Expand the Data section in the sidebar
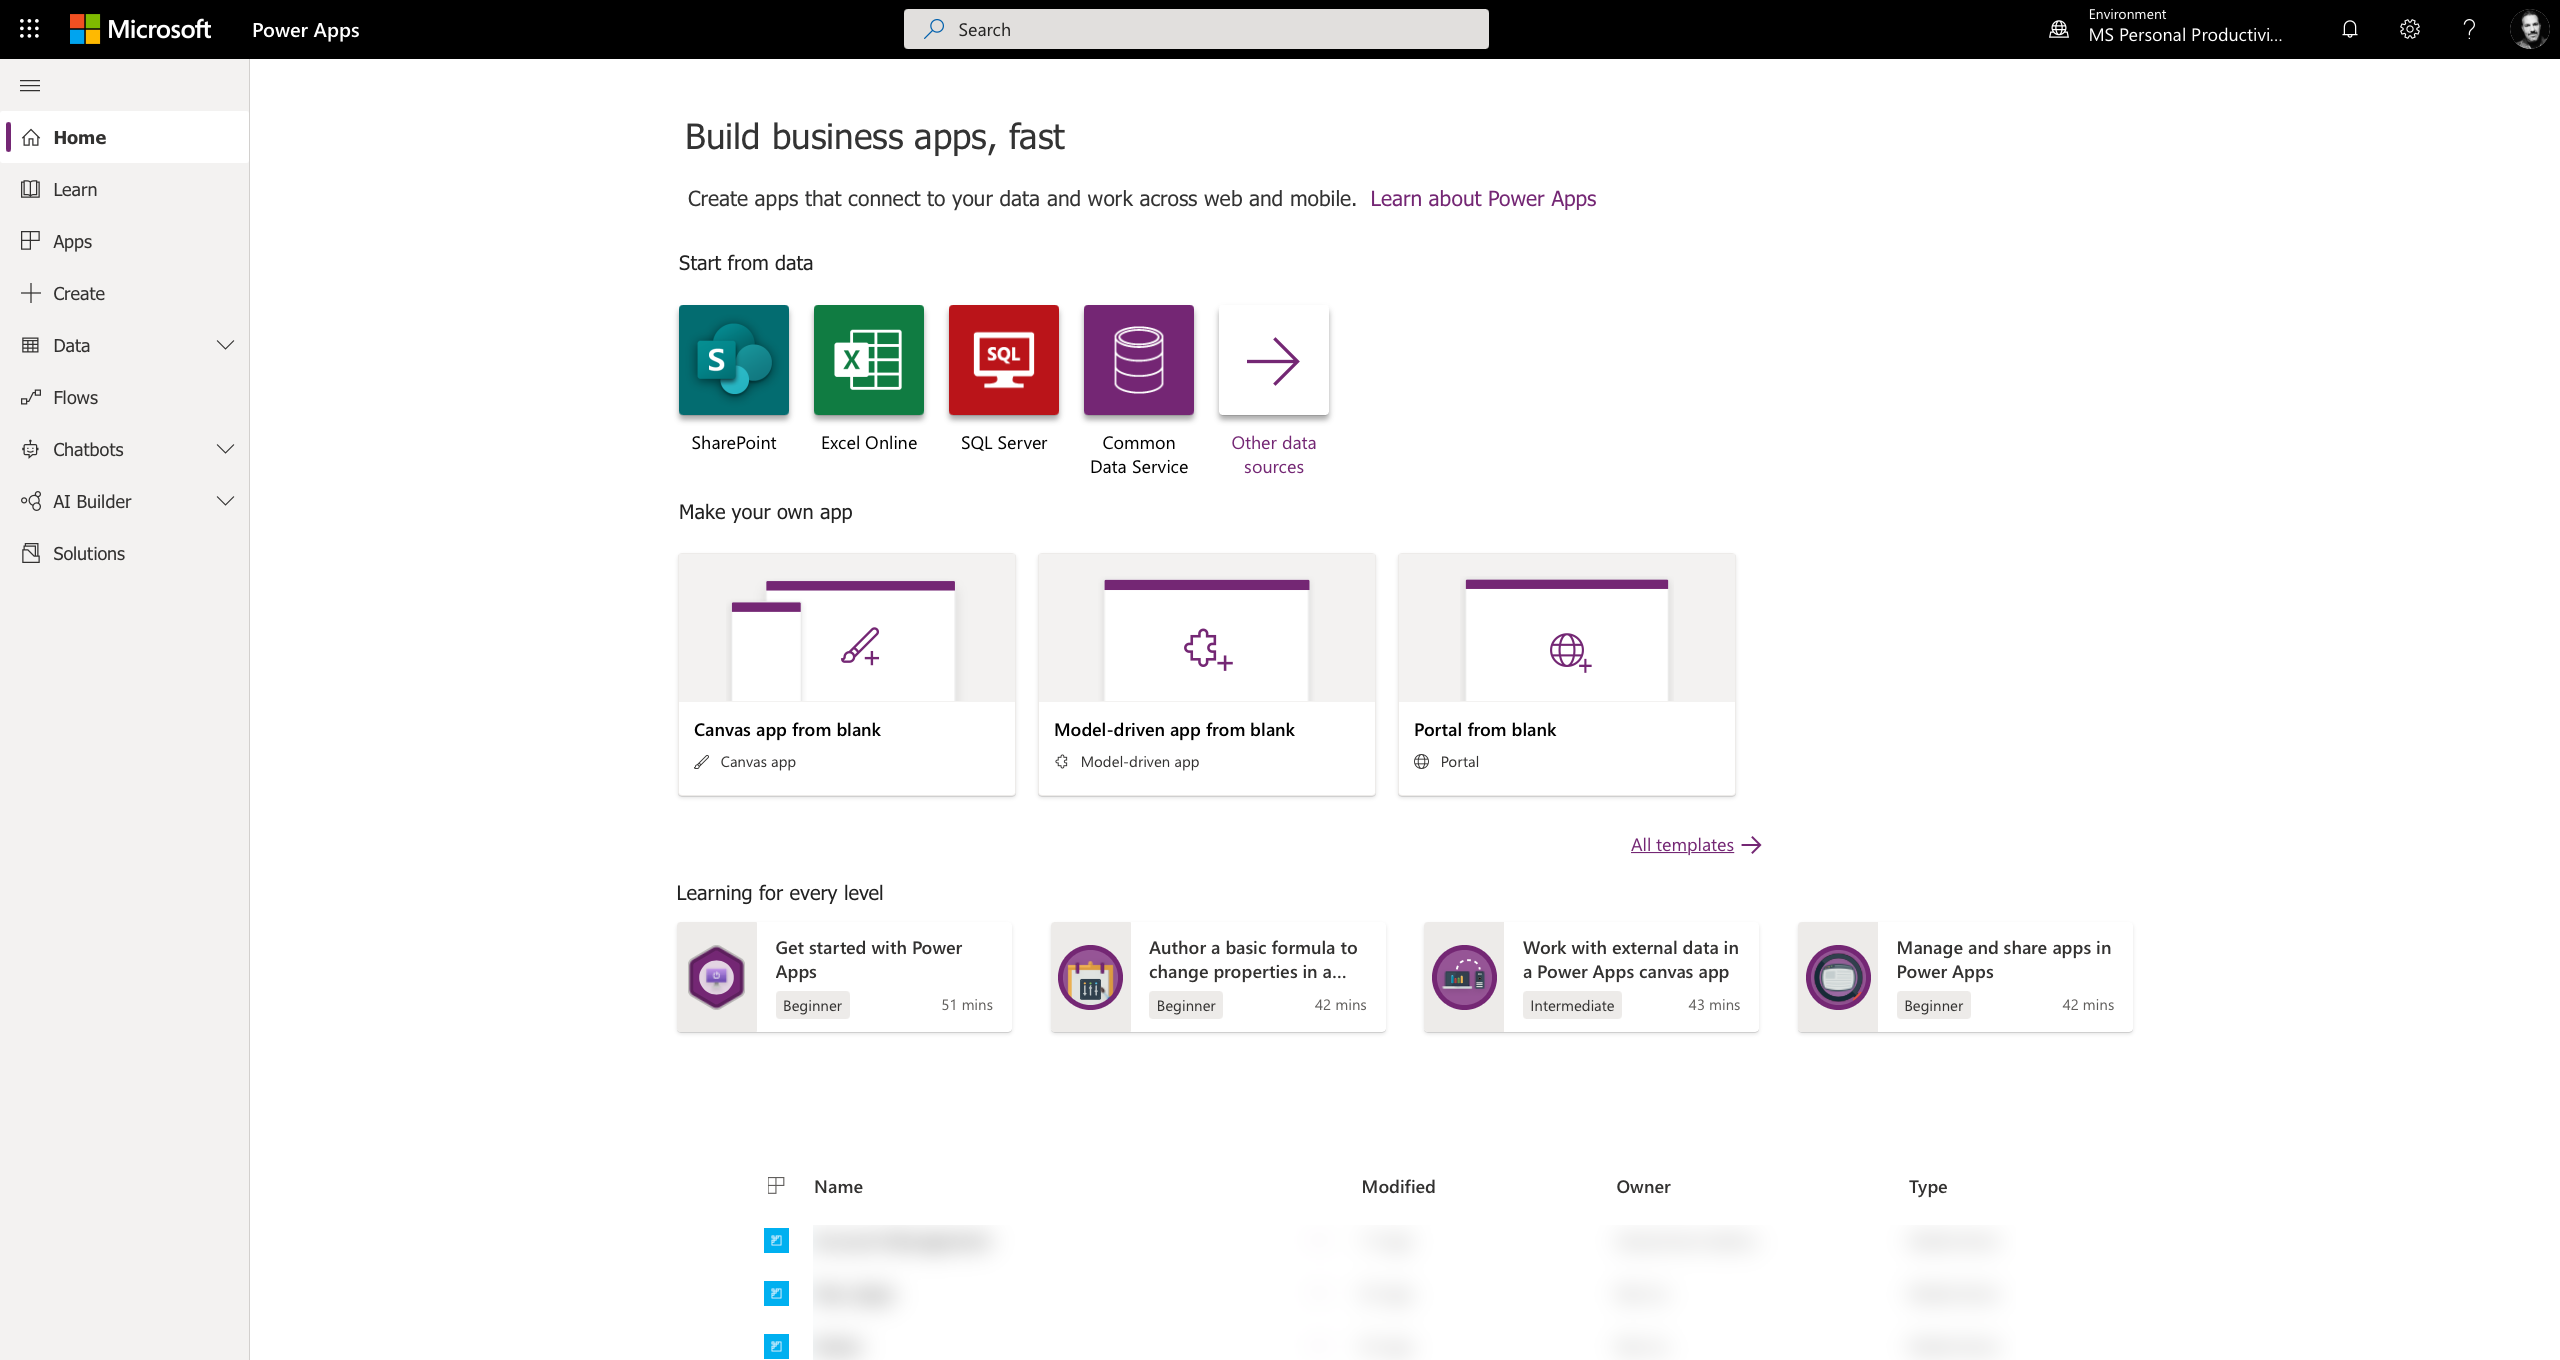Screen dimensions: 2560x1360 (x=225, y=345)
